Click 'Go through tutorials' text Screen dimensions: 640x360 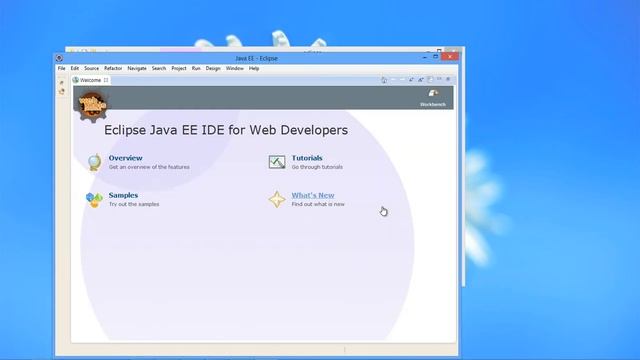point(317,167)
